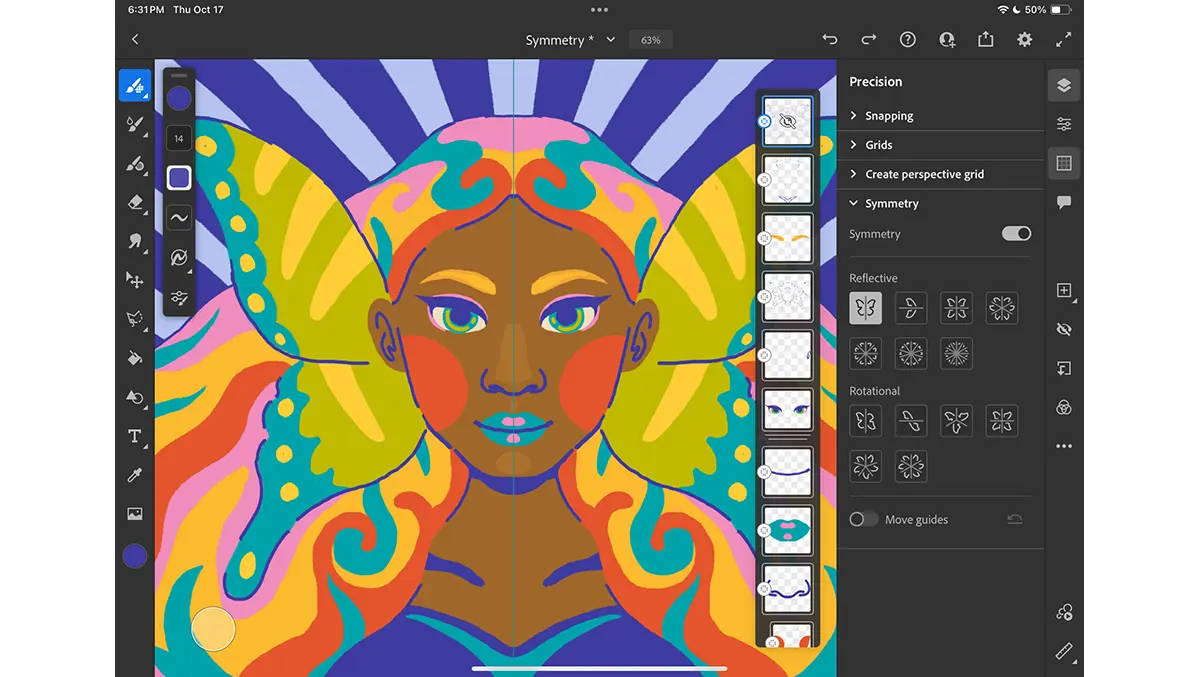Expand the Snapping section
Viewport: 1200px width, 677px height.
(x=888, y=116)
